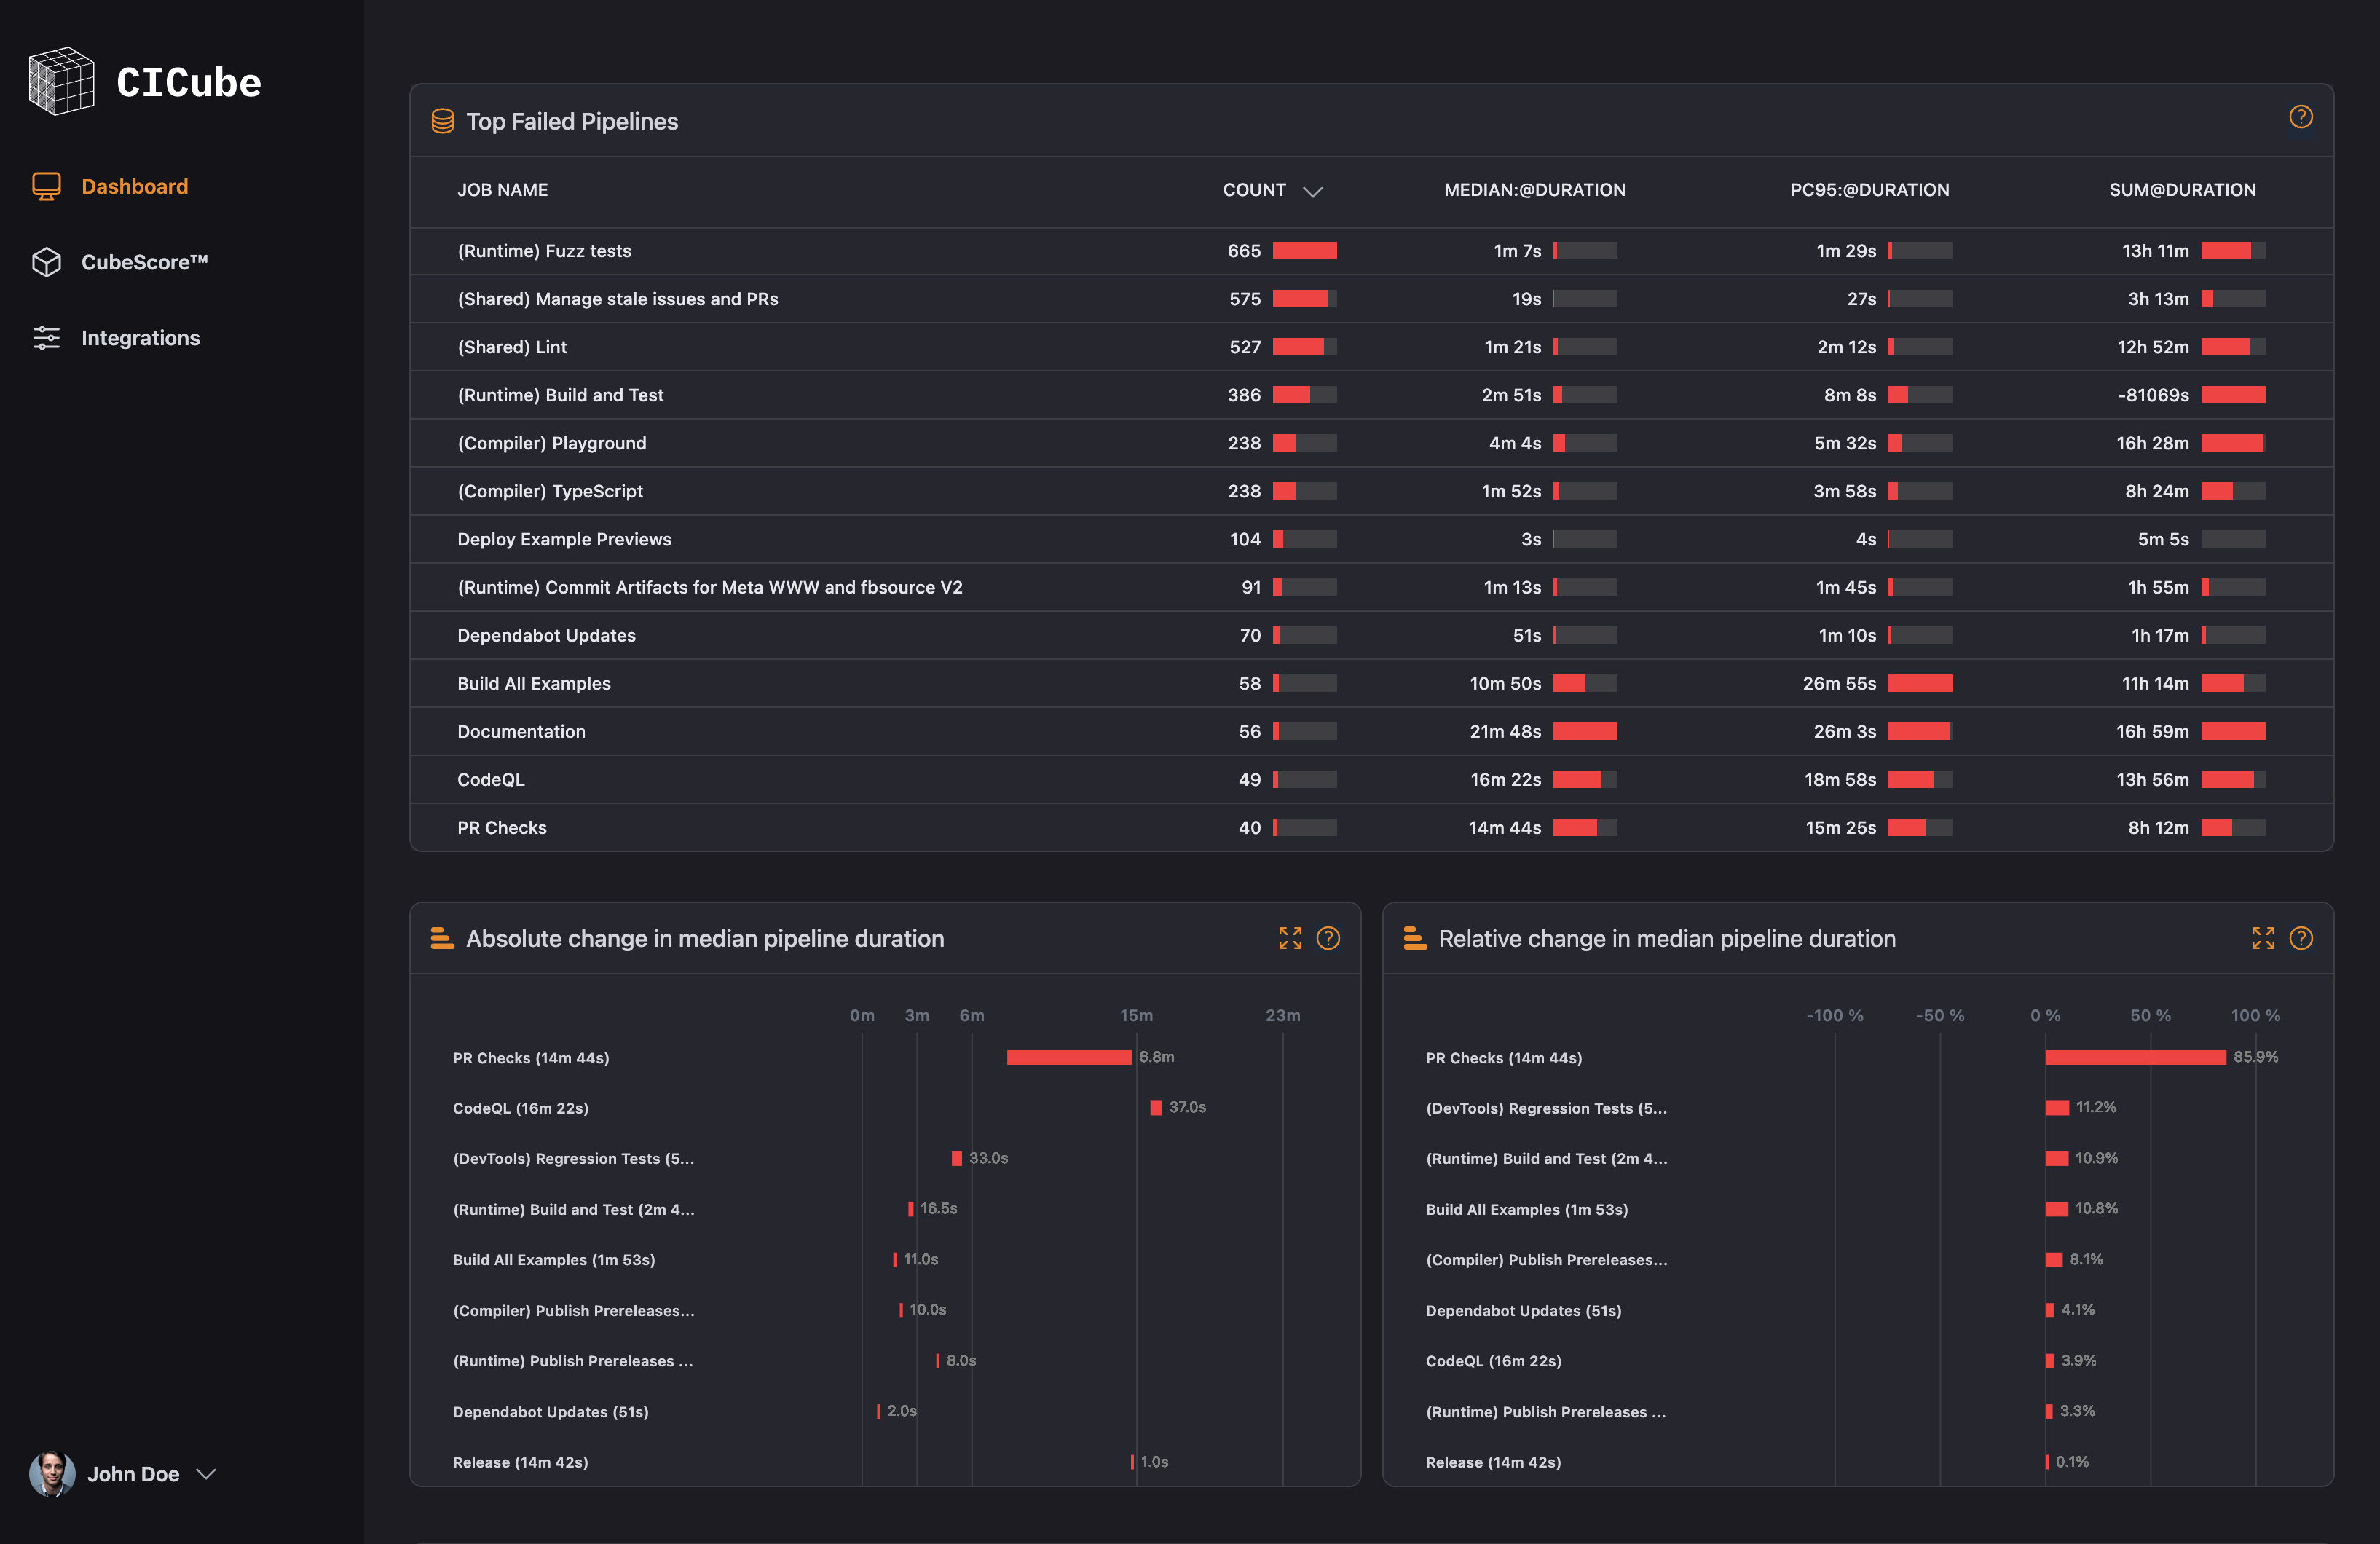The image size is (2380, 1544).
Task: Expand the Absolute change chart fullscreen
Action: (x=1290, y=938)
